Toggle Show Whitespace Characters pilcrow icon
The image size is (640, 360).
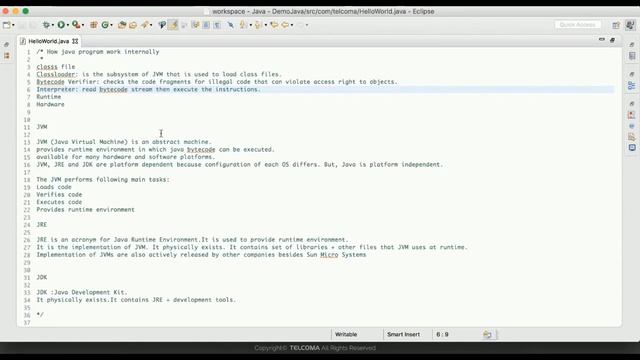pos(217,25)
